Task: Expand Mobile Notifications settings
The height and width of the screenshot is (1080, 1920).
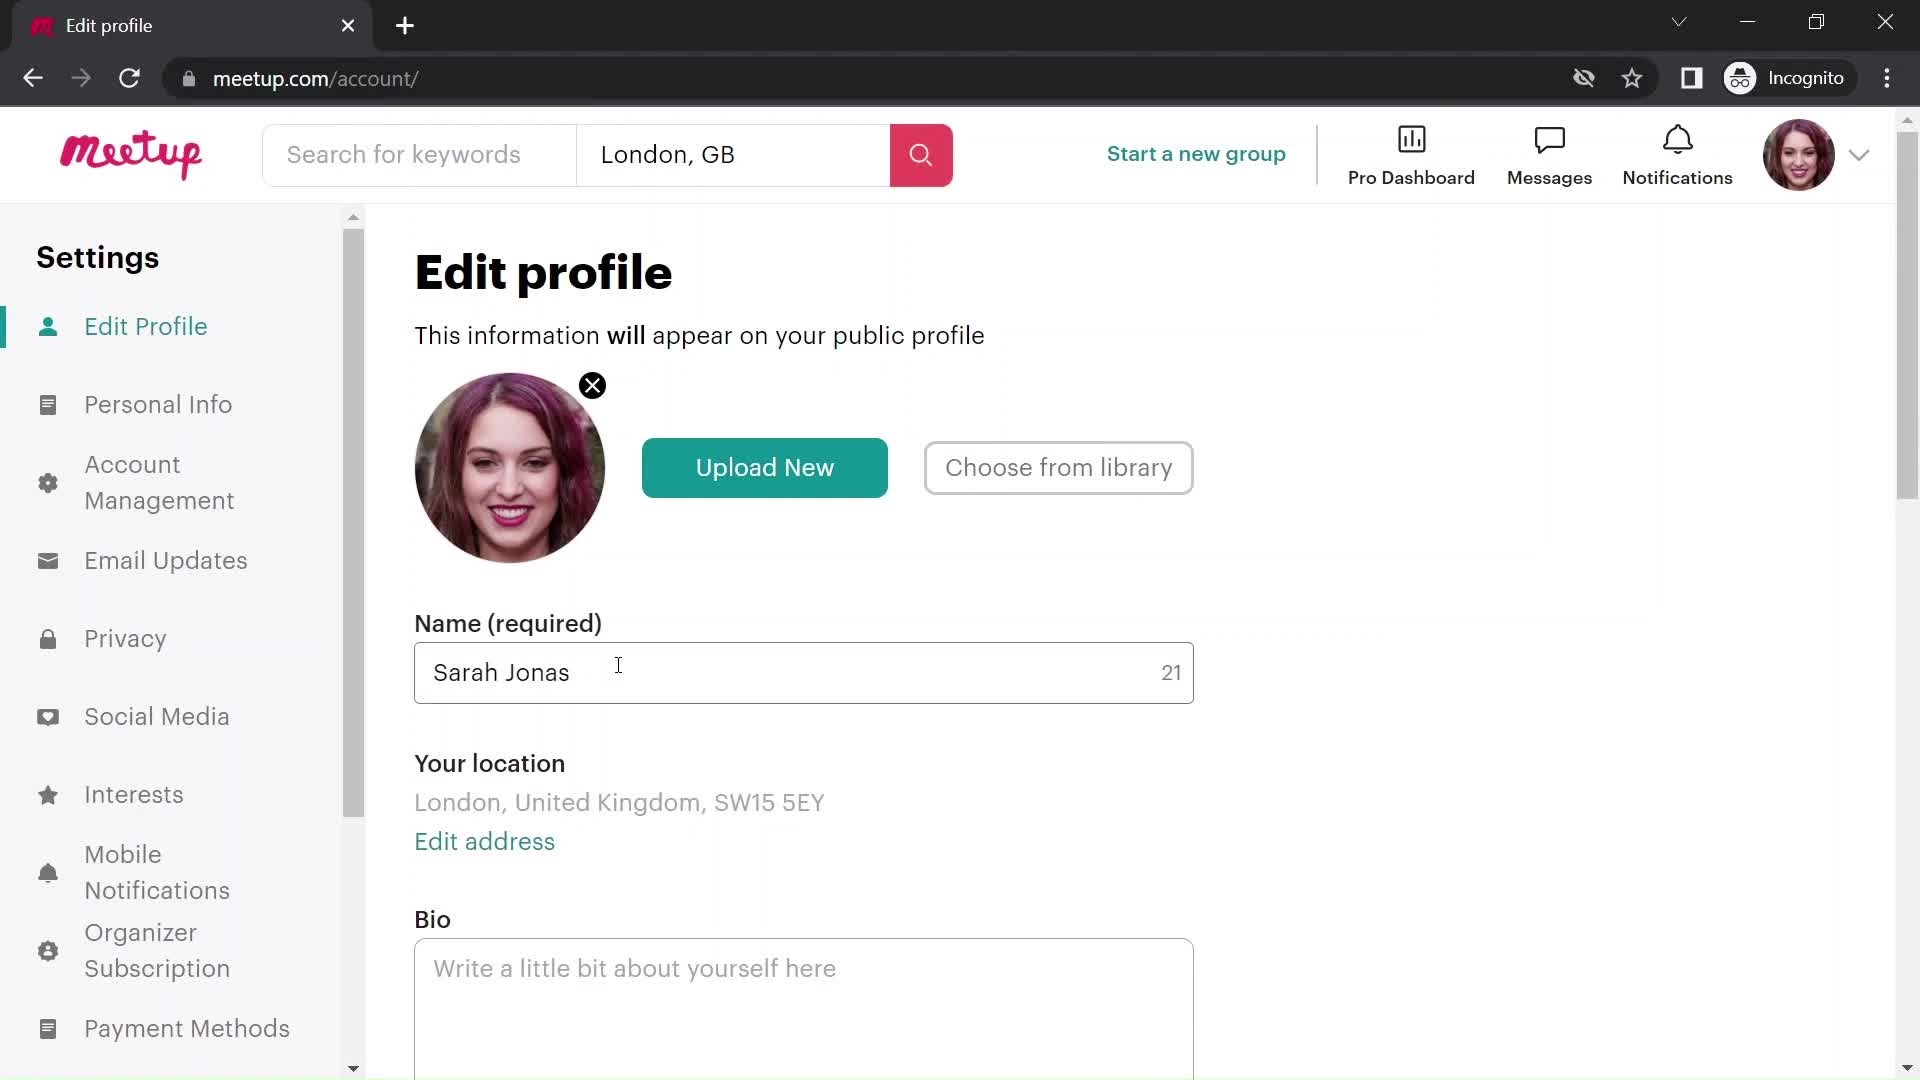Action: pos(157,872)
